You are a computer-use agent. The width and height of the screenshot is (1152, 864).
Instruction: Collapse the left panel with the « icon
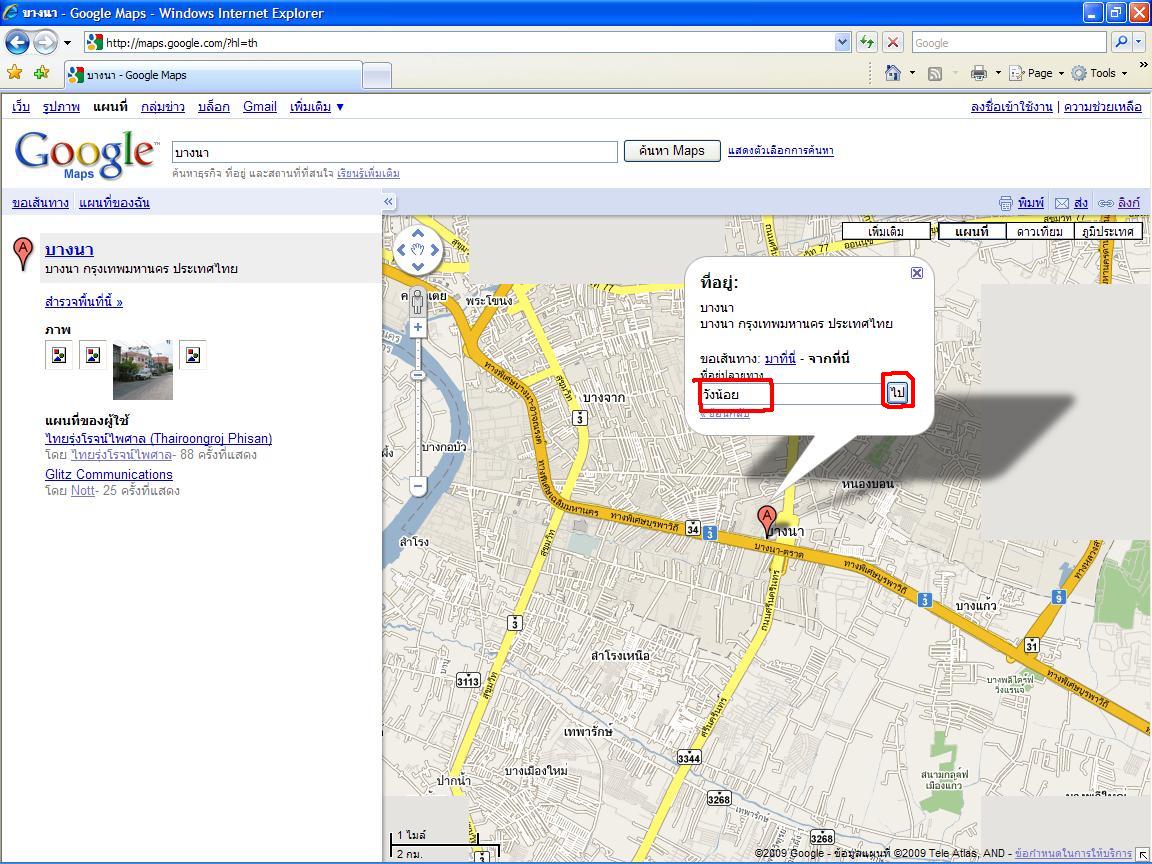(x=389, y=201)
